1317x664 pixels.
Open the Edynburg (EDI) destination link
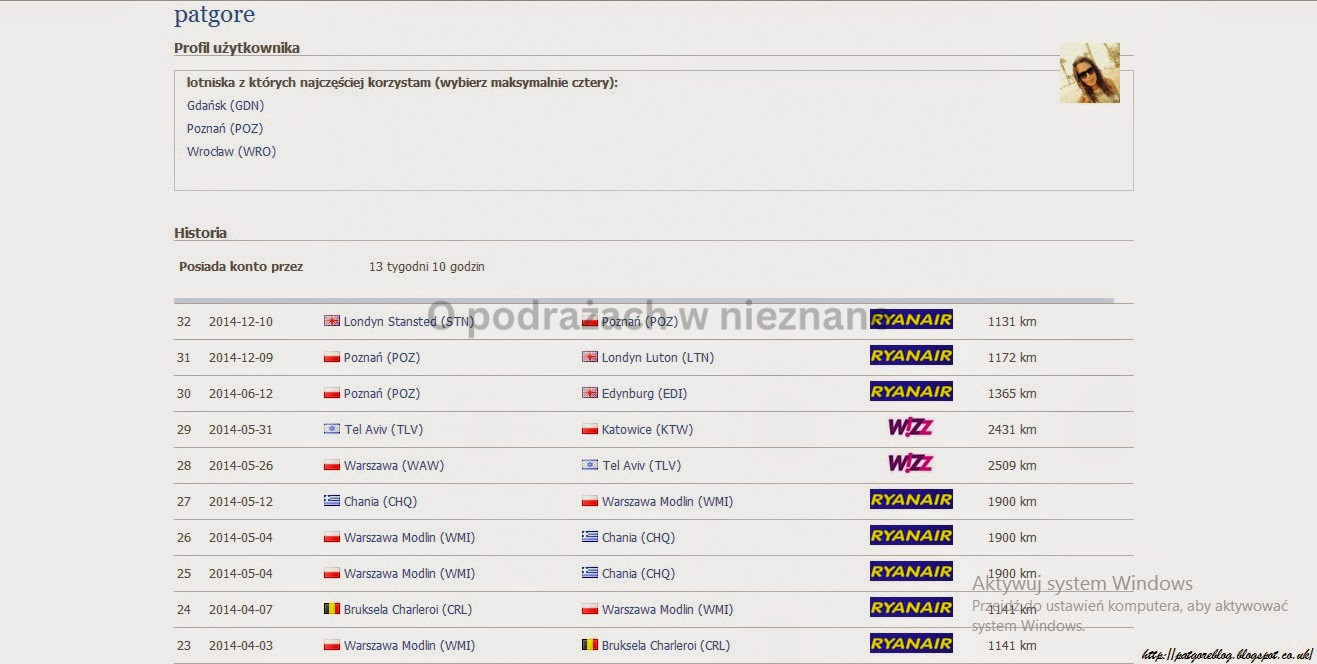pyautogui.click(x=644, y=394)
